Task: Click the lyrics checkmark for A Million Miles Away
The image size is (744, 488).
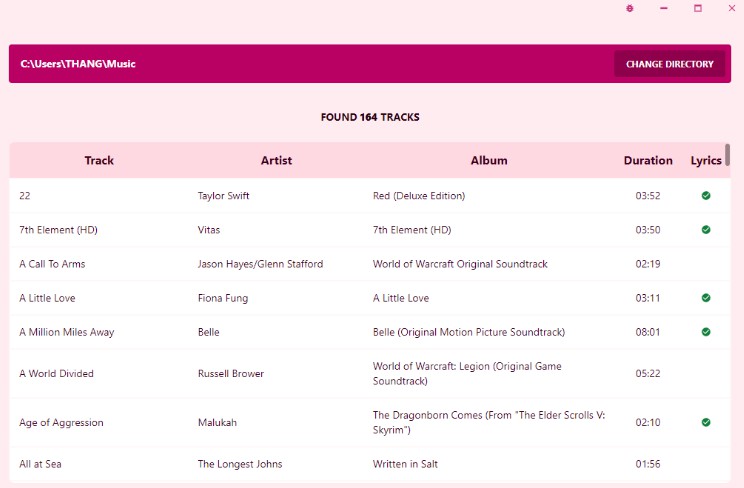Action: point(706,331)
